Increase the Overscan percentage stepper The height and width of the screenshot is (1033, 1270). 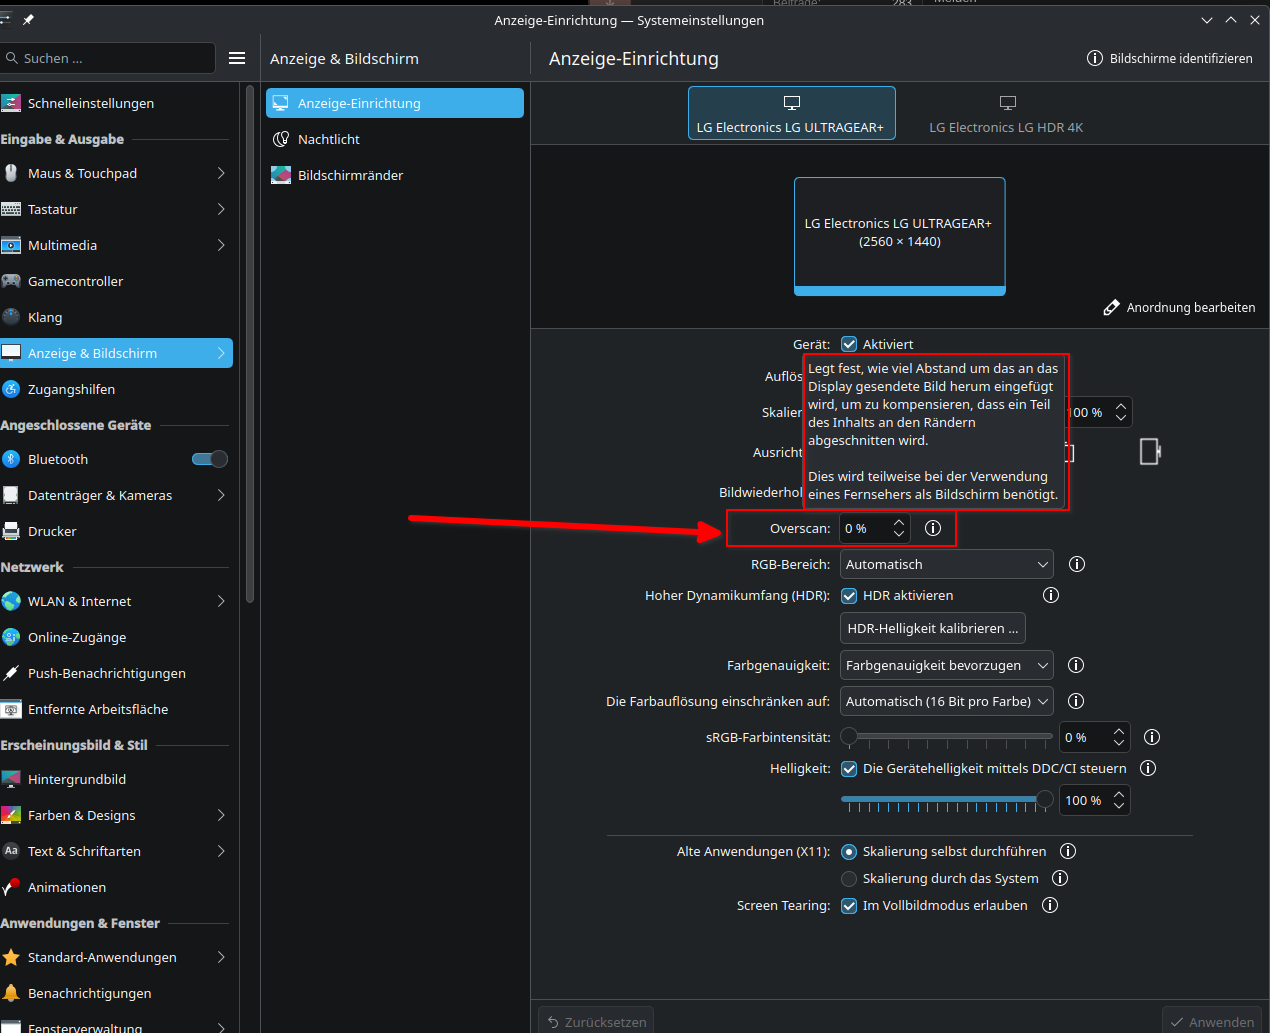click(899, 521)
